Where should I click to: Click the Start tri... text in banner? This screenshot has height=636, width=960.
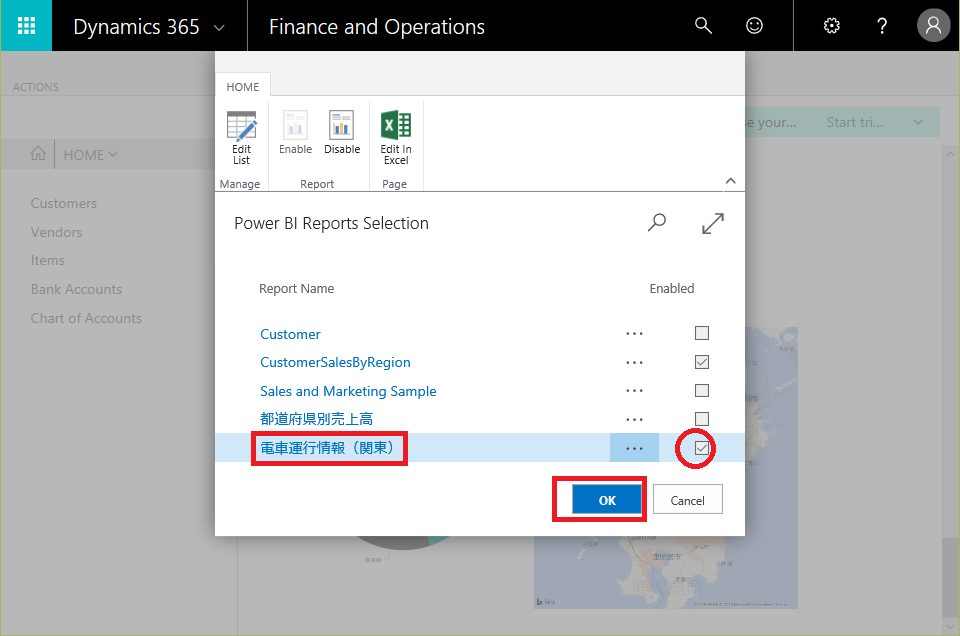click(x=855, y=122)
